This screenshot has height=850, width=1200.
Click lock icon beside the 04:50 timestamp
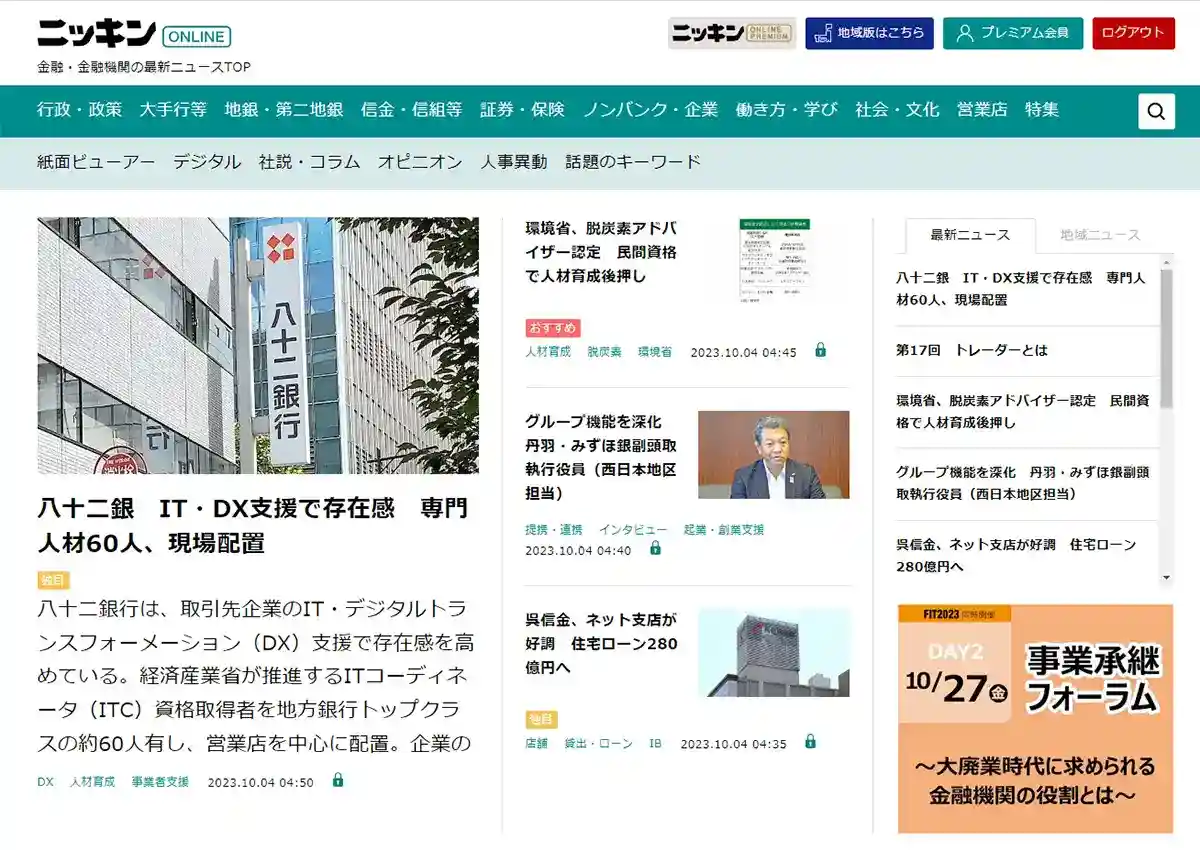tap(338, 780)
